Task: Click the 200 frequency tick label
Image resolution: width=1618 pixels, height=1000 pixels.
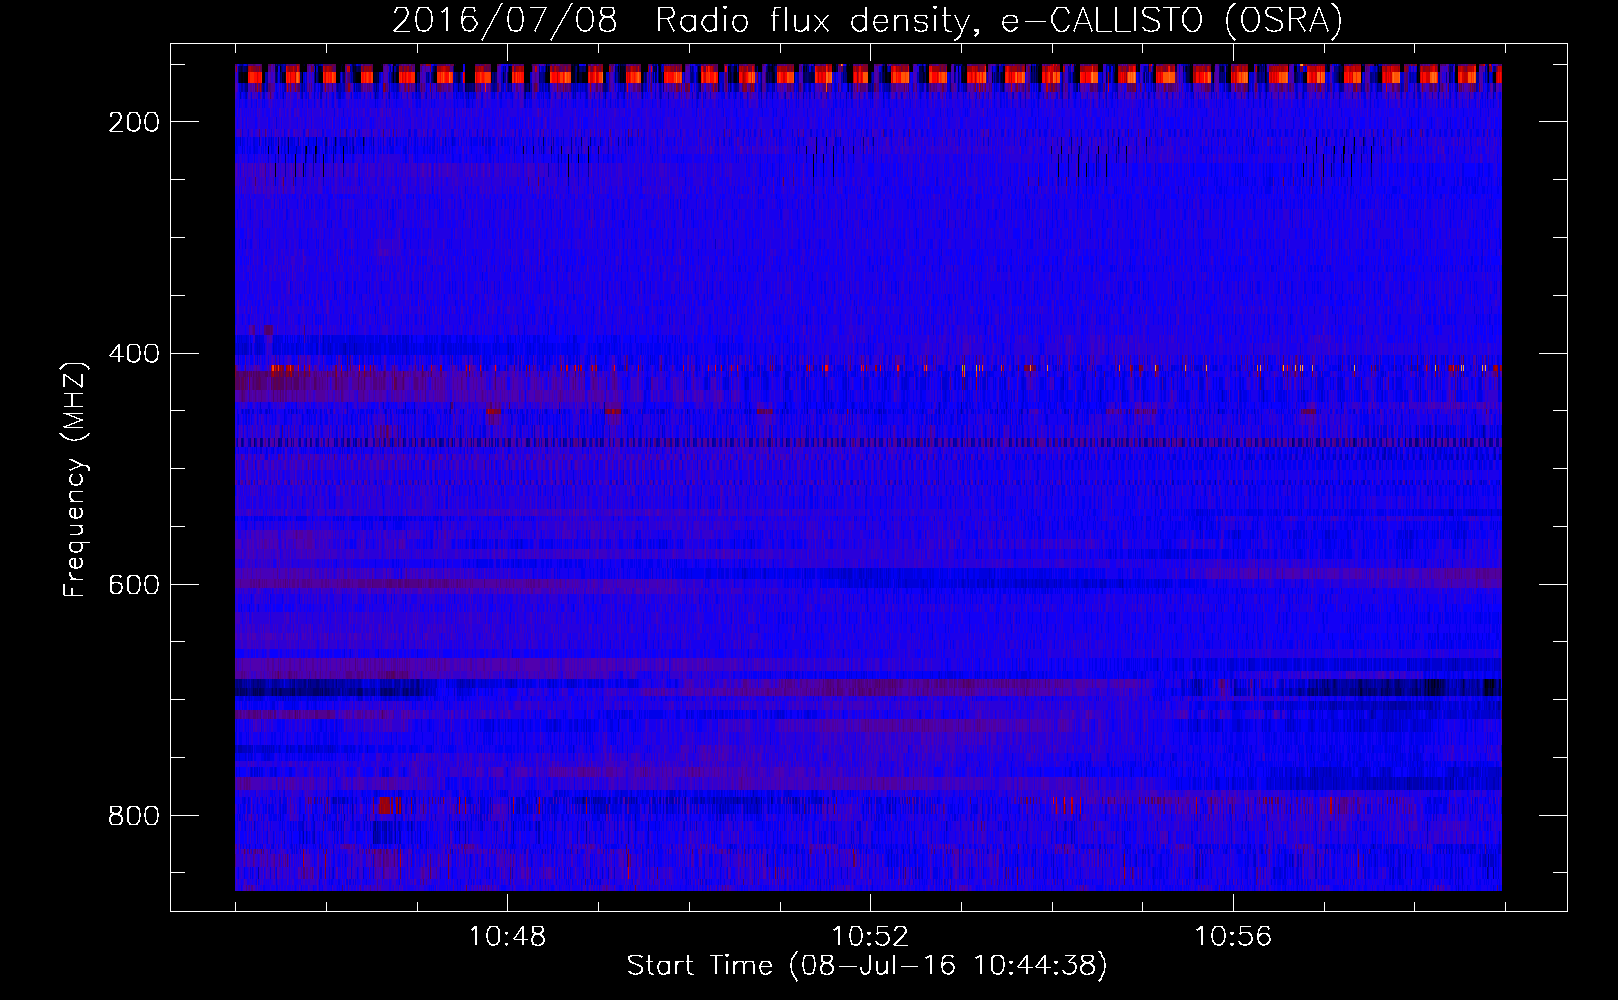Action: point(134,122)
